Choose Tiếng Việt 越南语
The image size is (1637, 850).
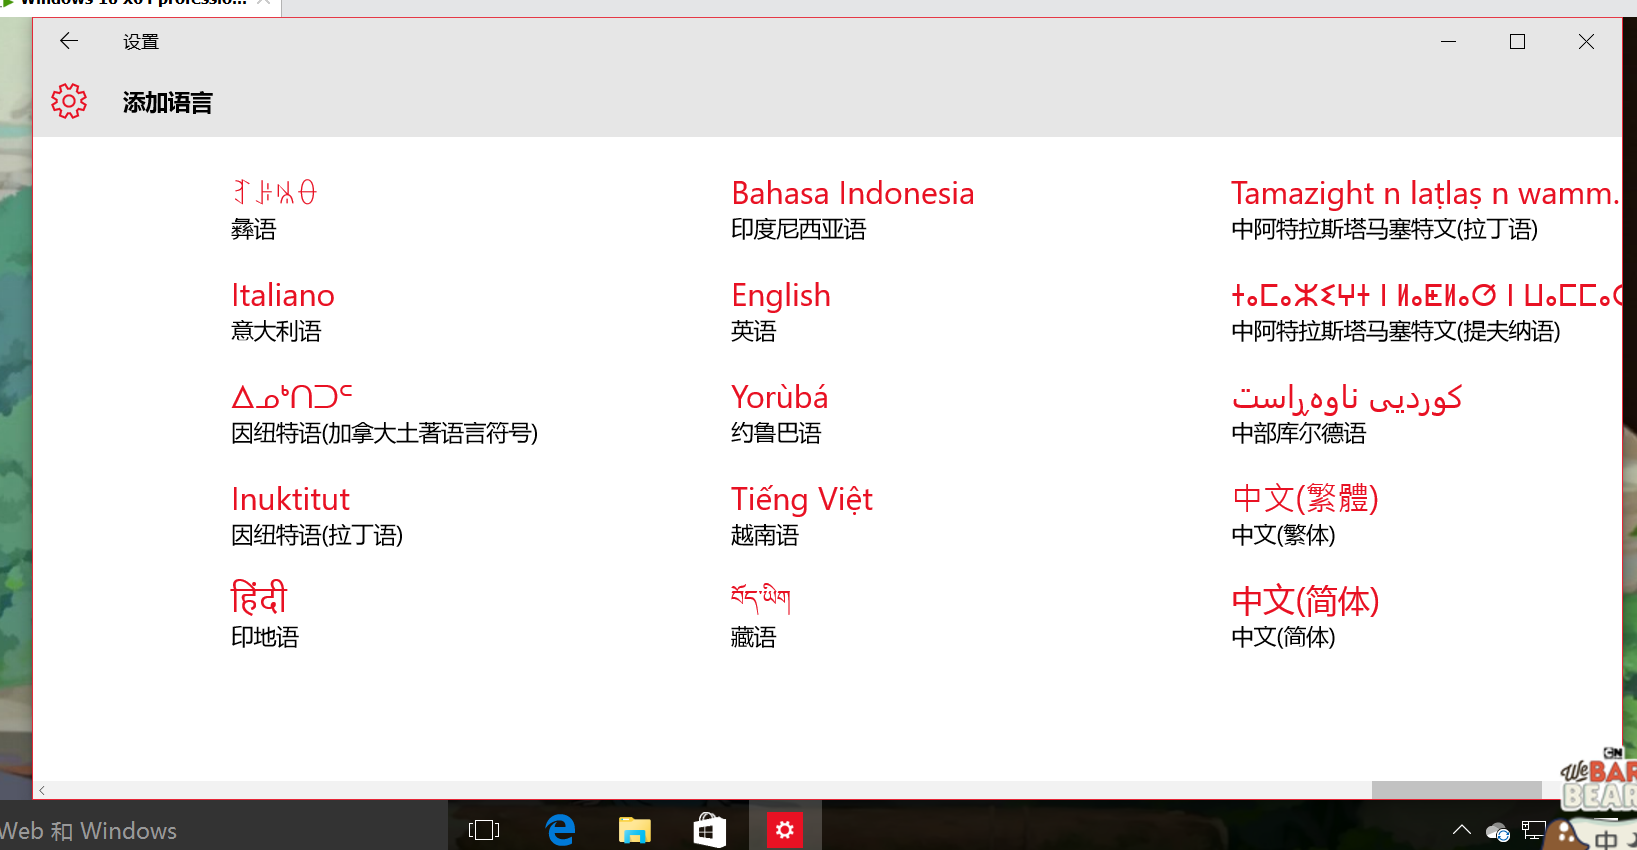pyautogui.click(x=802, y=516)
